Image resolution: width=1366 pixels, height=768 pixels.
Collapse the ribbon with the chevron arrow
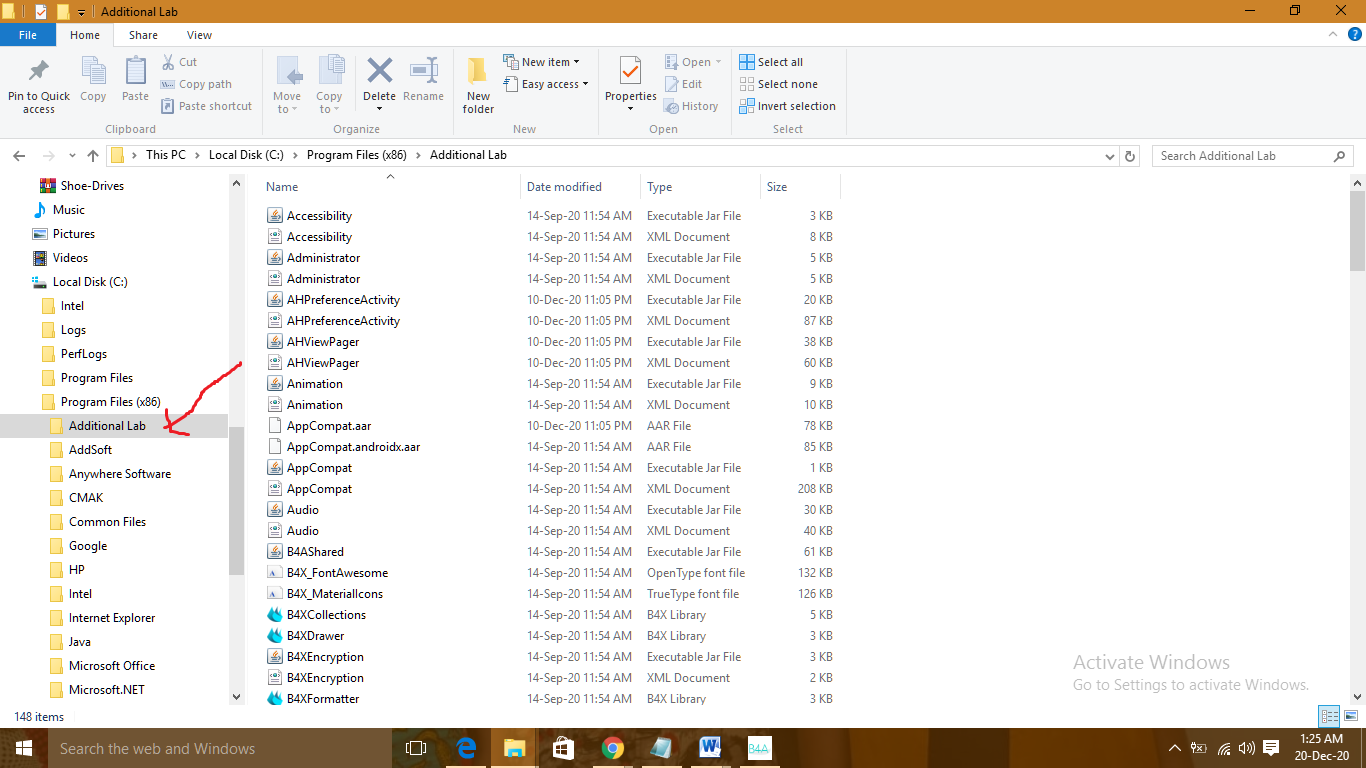coord(1334,34)
